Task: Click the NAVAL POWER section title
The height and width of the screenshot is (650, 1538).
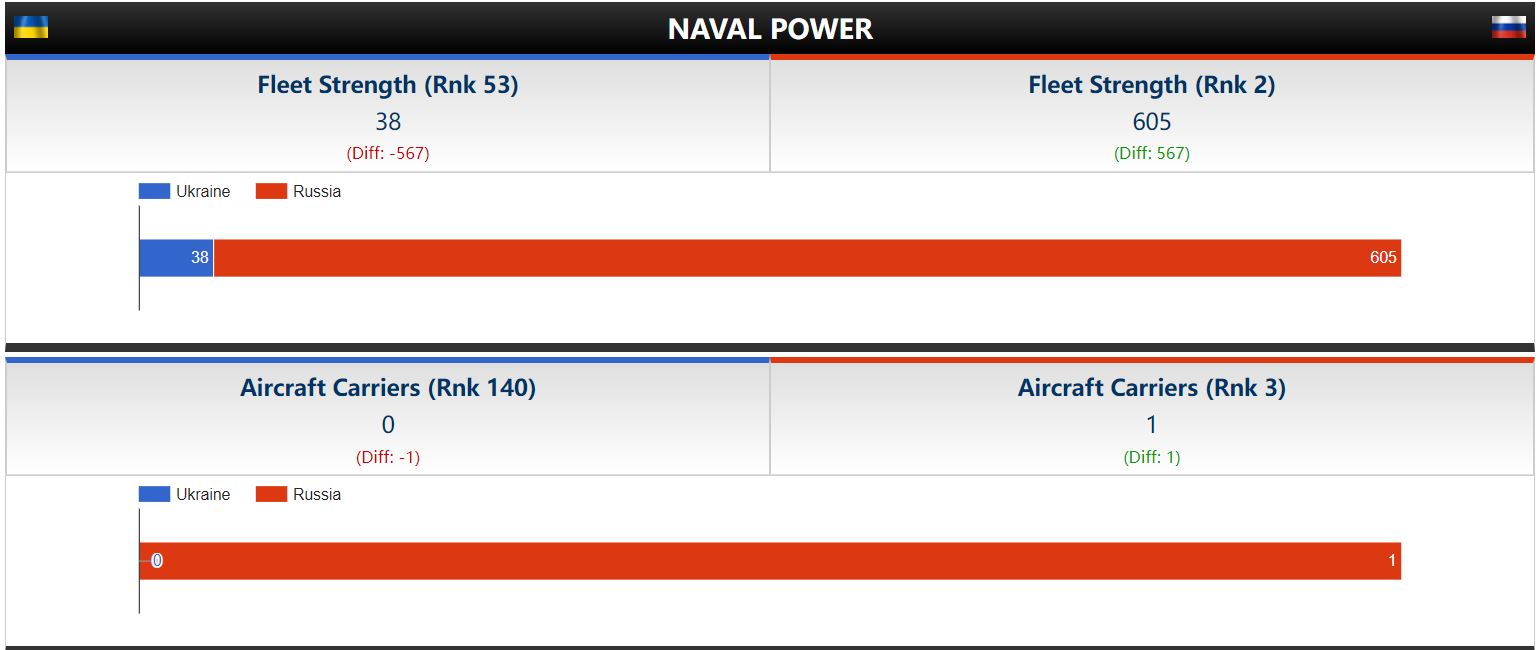Action: coord(770,29)
